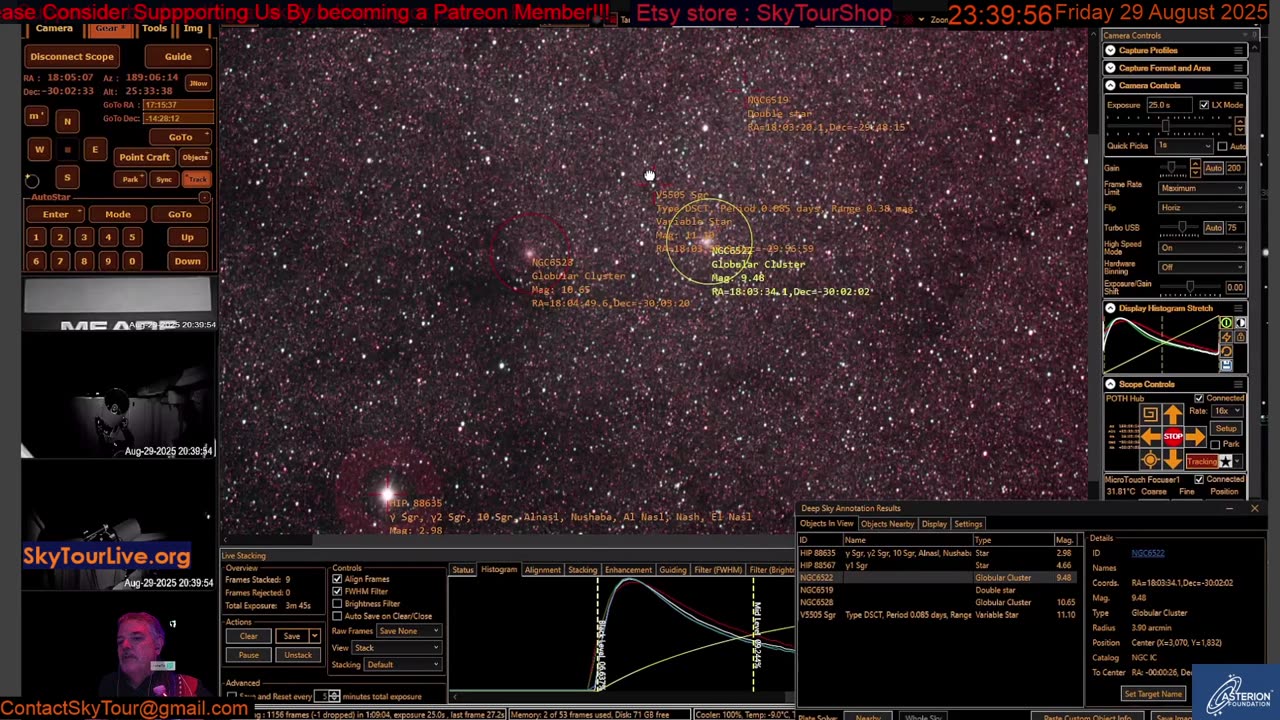Toggle the LX Mode checkbox

point(1204,105)
